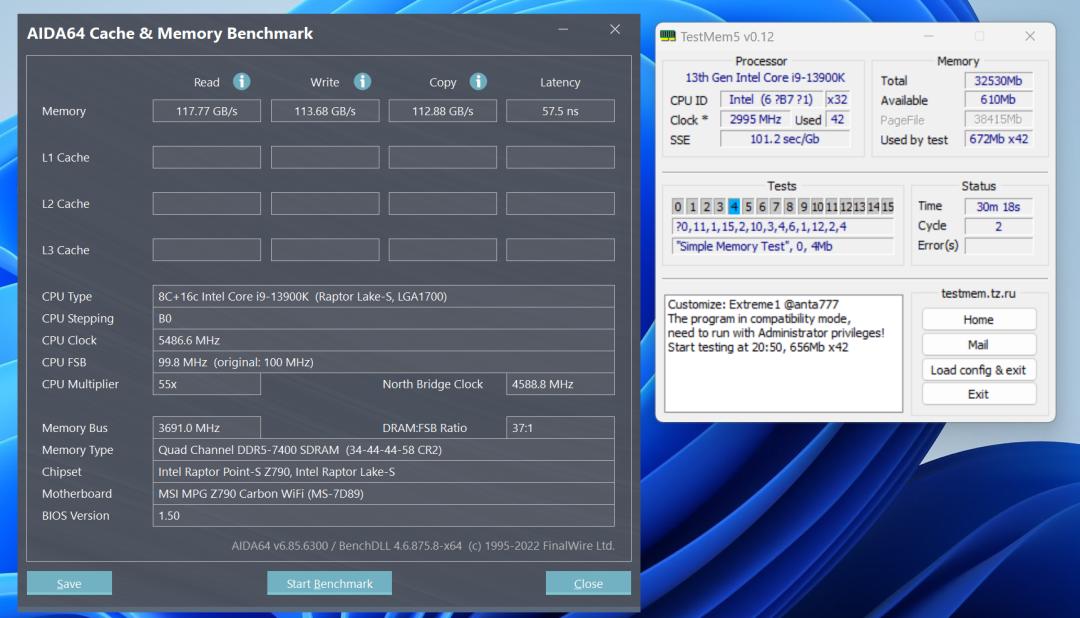Select test number 0 in Tests grid
Image resolution: width=1080 pixels, height=618 pixels.
coord(677,207)
